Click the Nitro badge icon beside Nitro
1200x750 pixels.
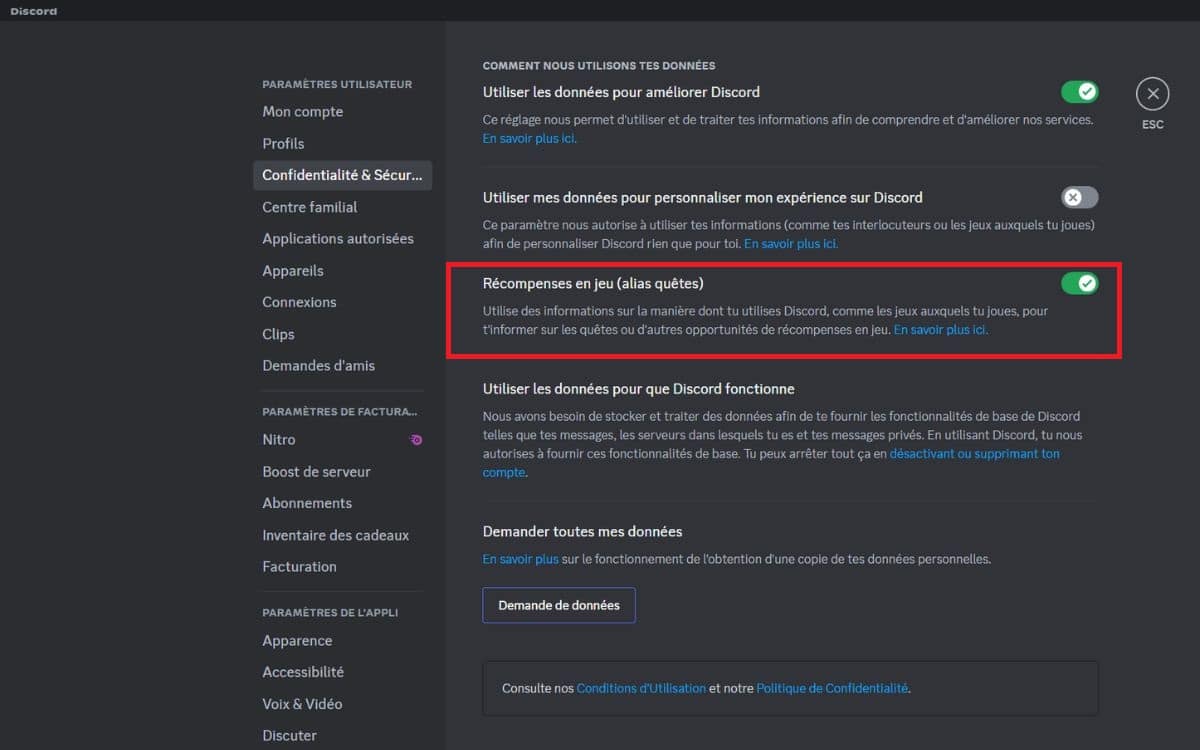click(416, 439)
